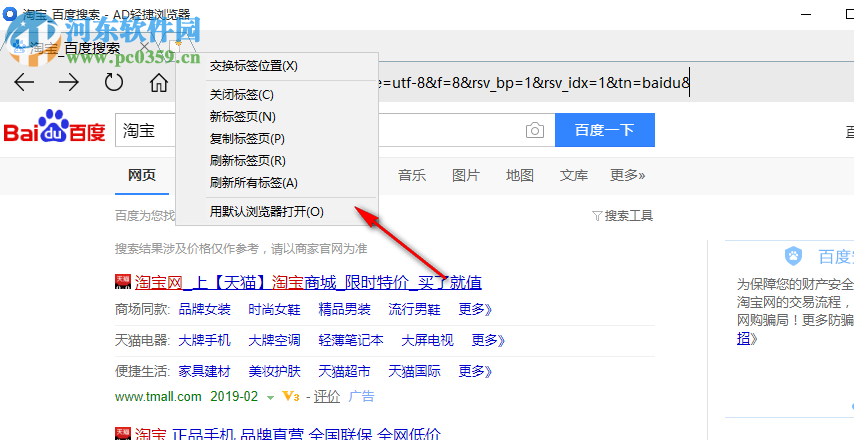Click the 天猫 favicon beside first result
This screenshot has height=440, width=854.
tap(123, 282)
